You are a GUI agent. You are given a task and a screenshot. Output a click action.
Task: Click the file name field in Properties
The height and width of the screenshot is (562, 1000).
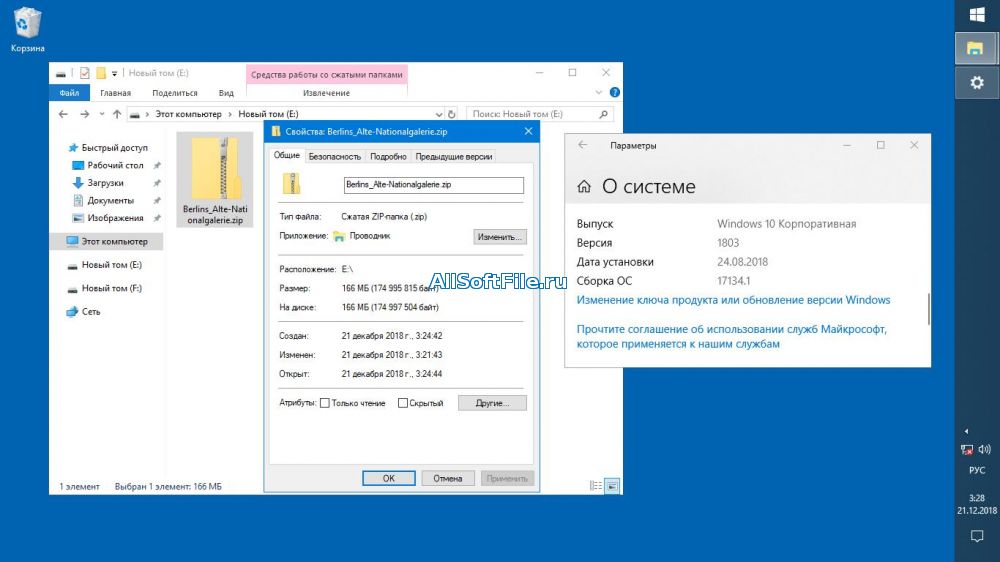432,185
